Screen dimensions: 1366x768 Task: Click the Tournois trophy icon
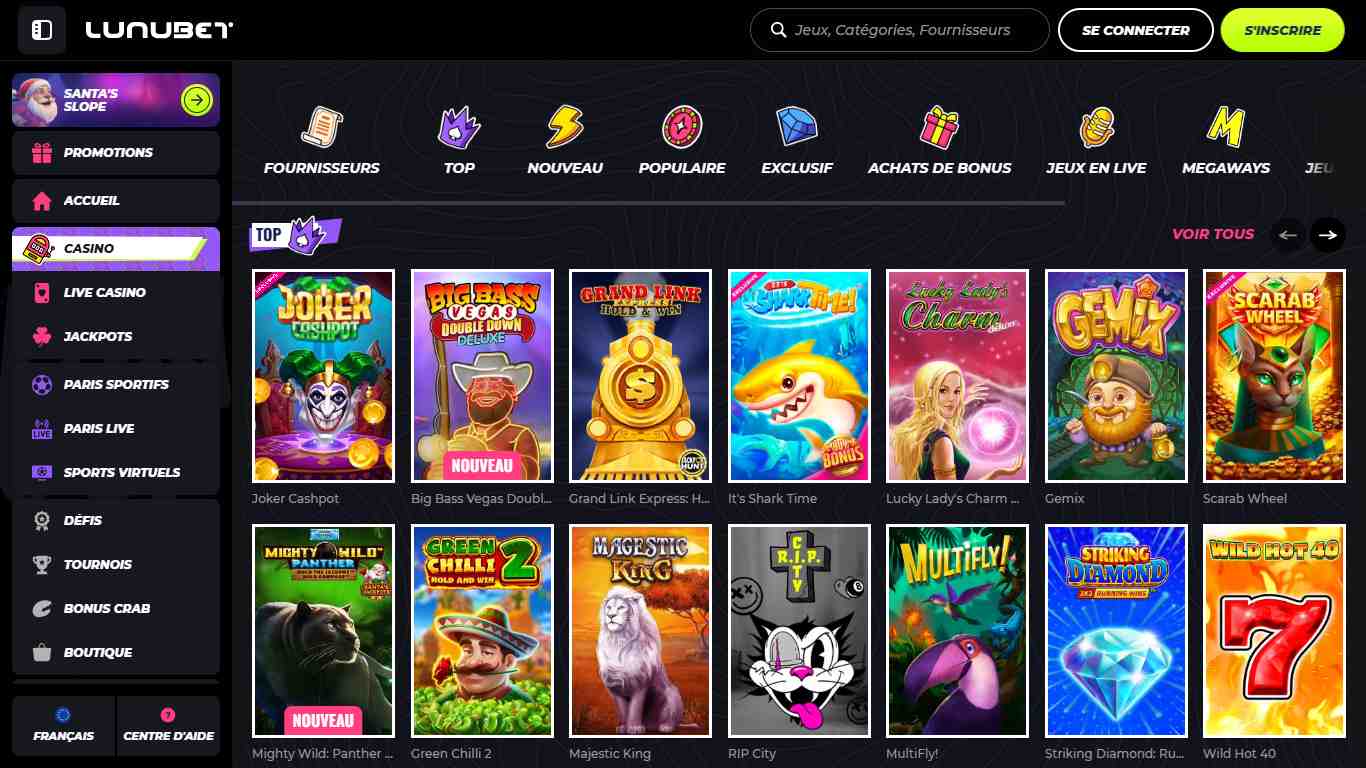point(42,565)
